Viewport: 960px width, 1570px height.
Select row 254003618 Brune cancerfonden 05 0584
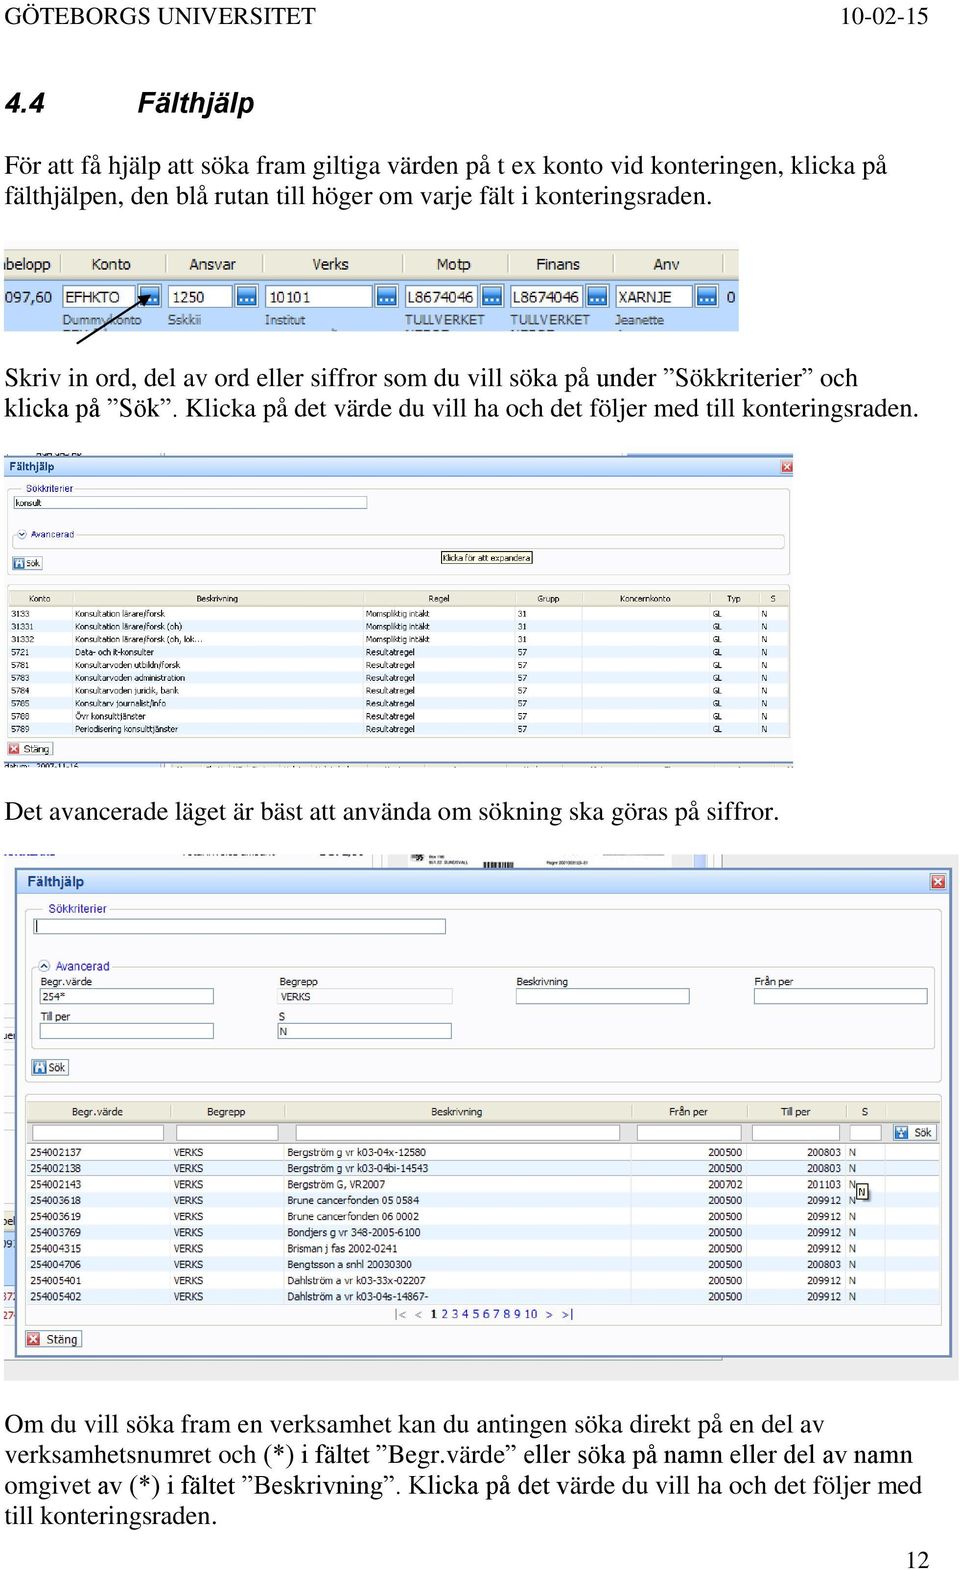point(483,1200)
